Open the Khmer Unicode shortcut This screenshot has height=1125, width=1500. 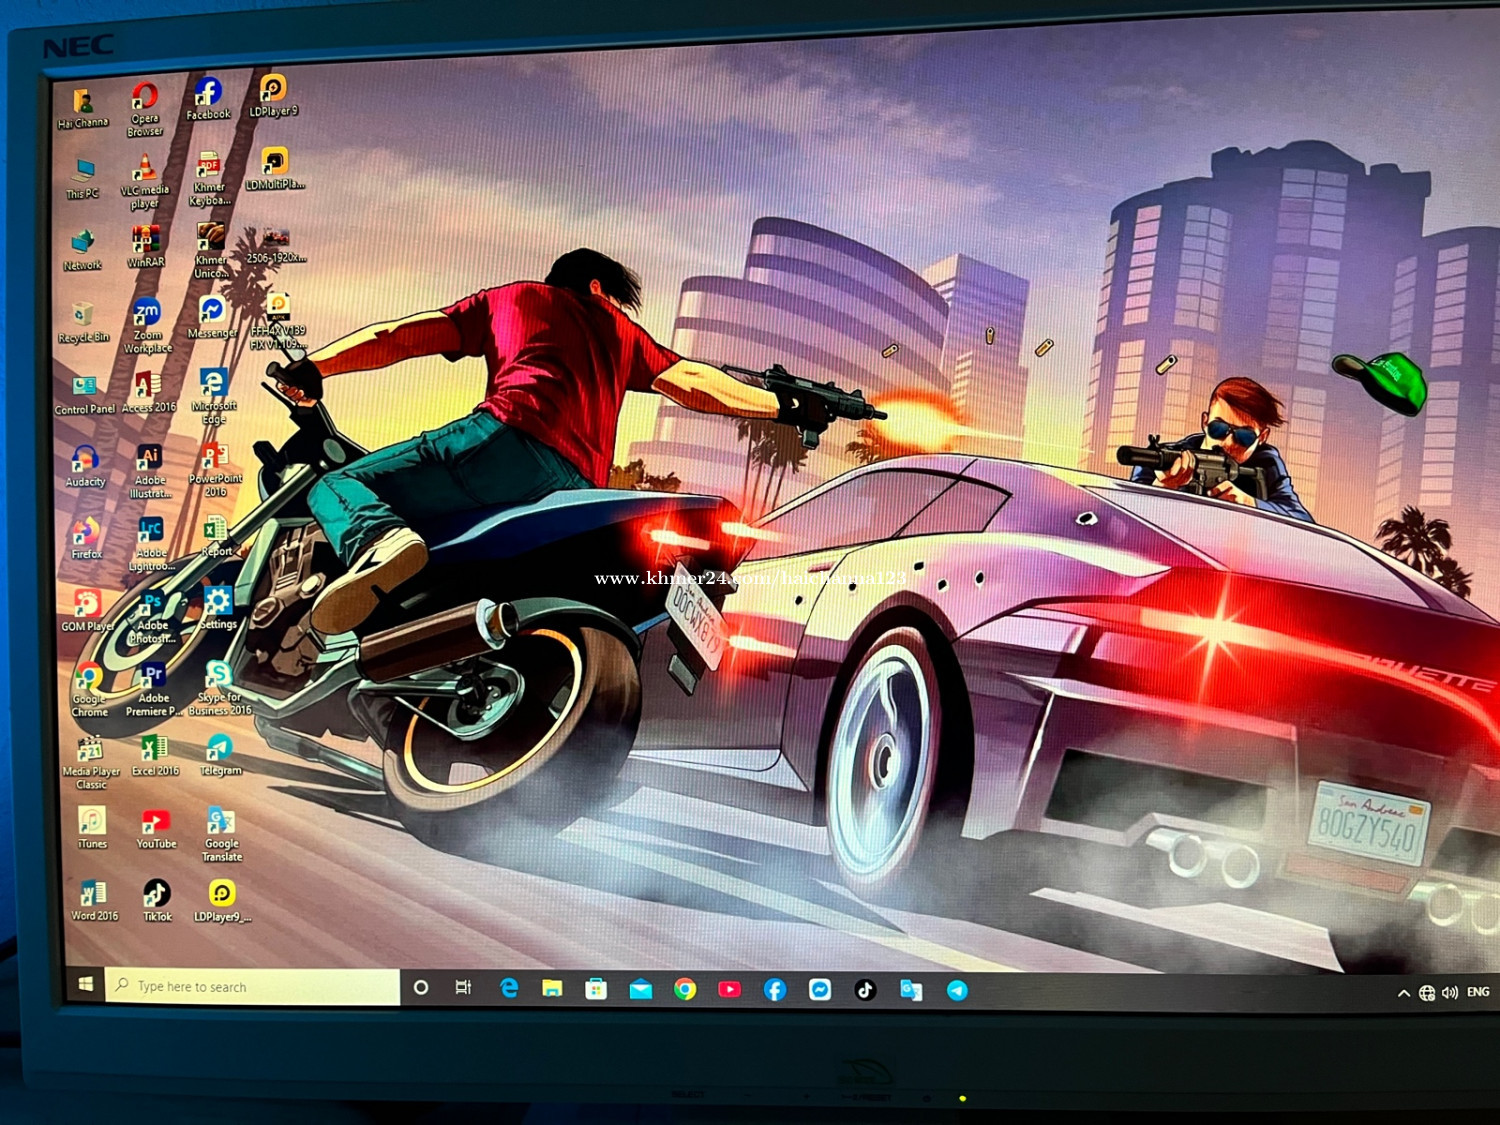[211, 251]
